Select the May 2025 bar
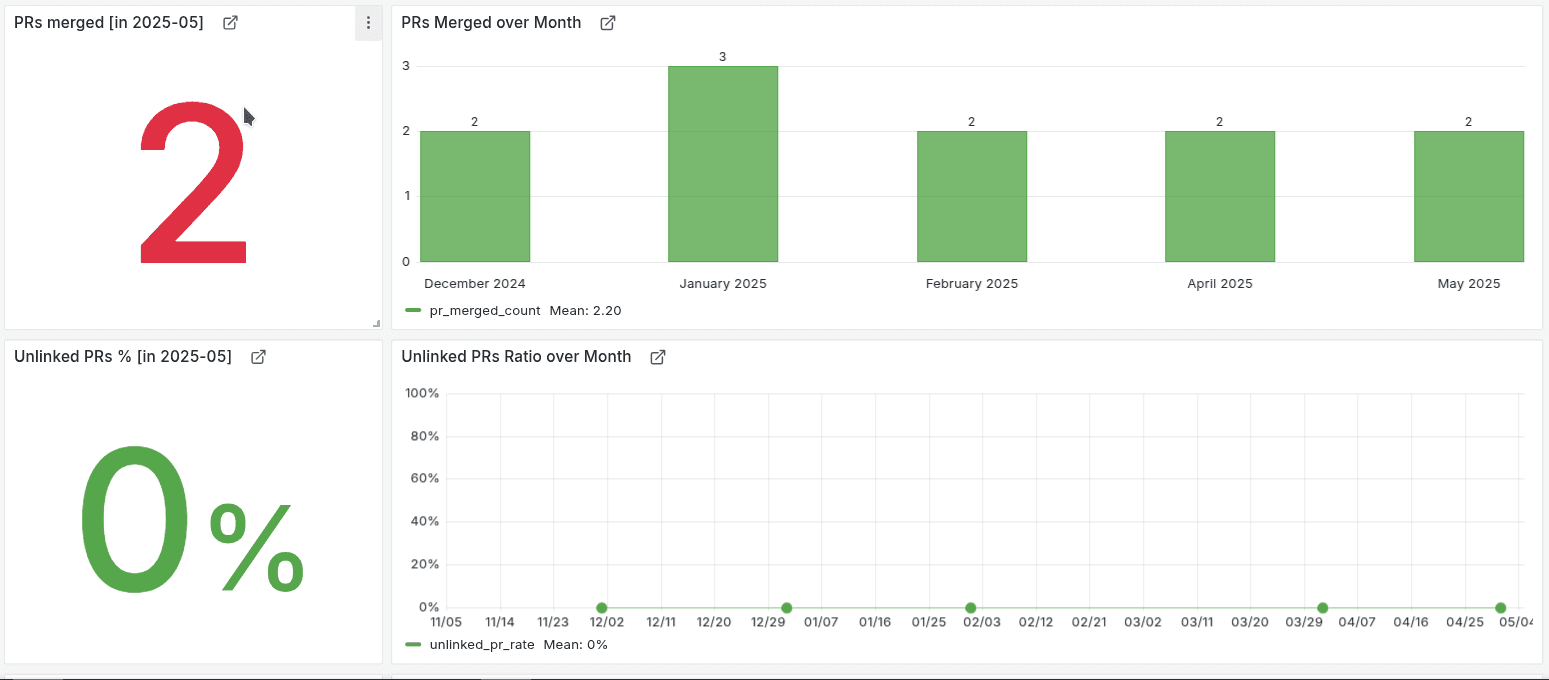This screenshot has height=680, width=1549. tap(1468, 197)
